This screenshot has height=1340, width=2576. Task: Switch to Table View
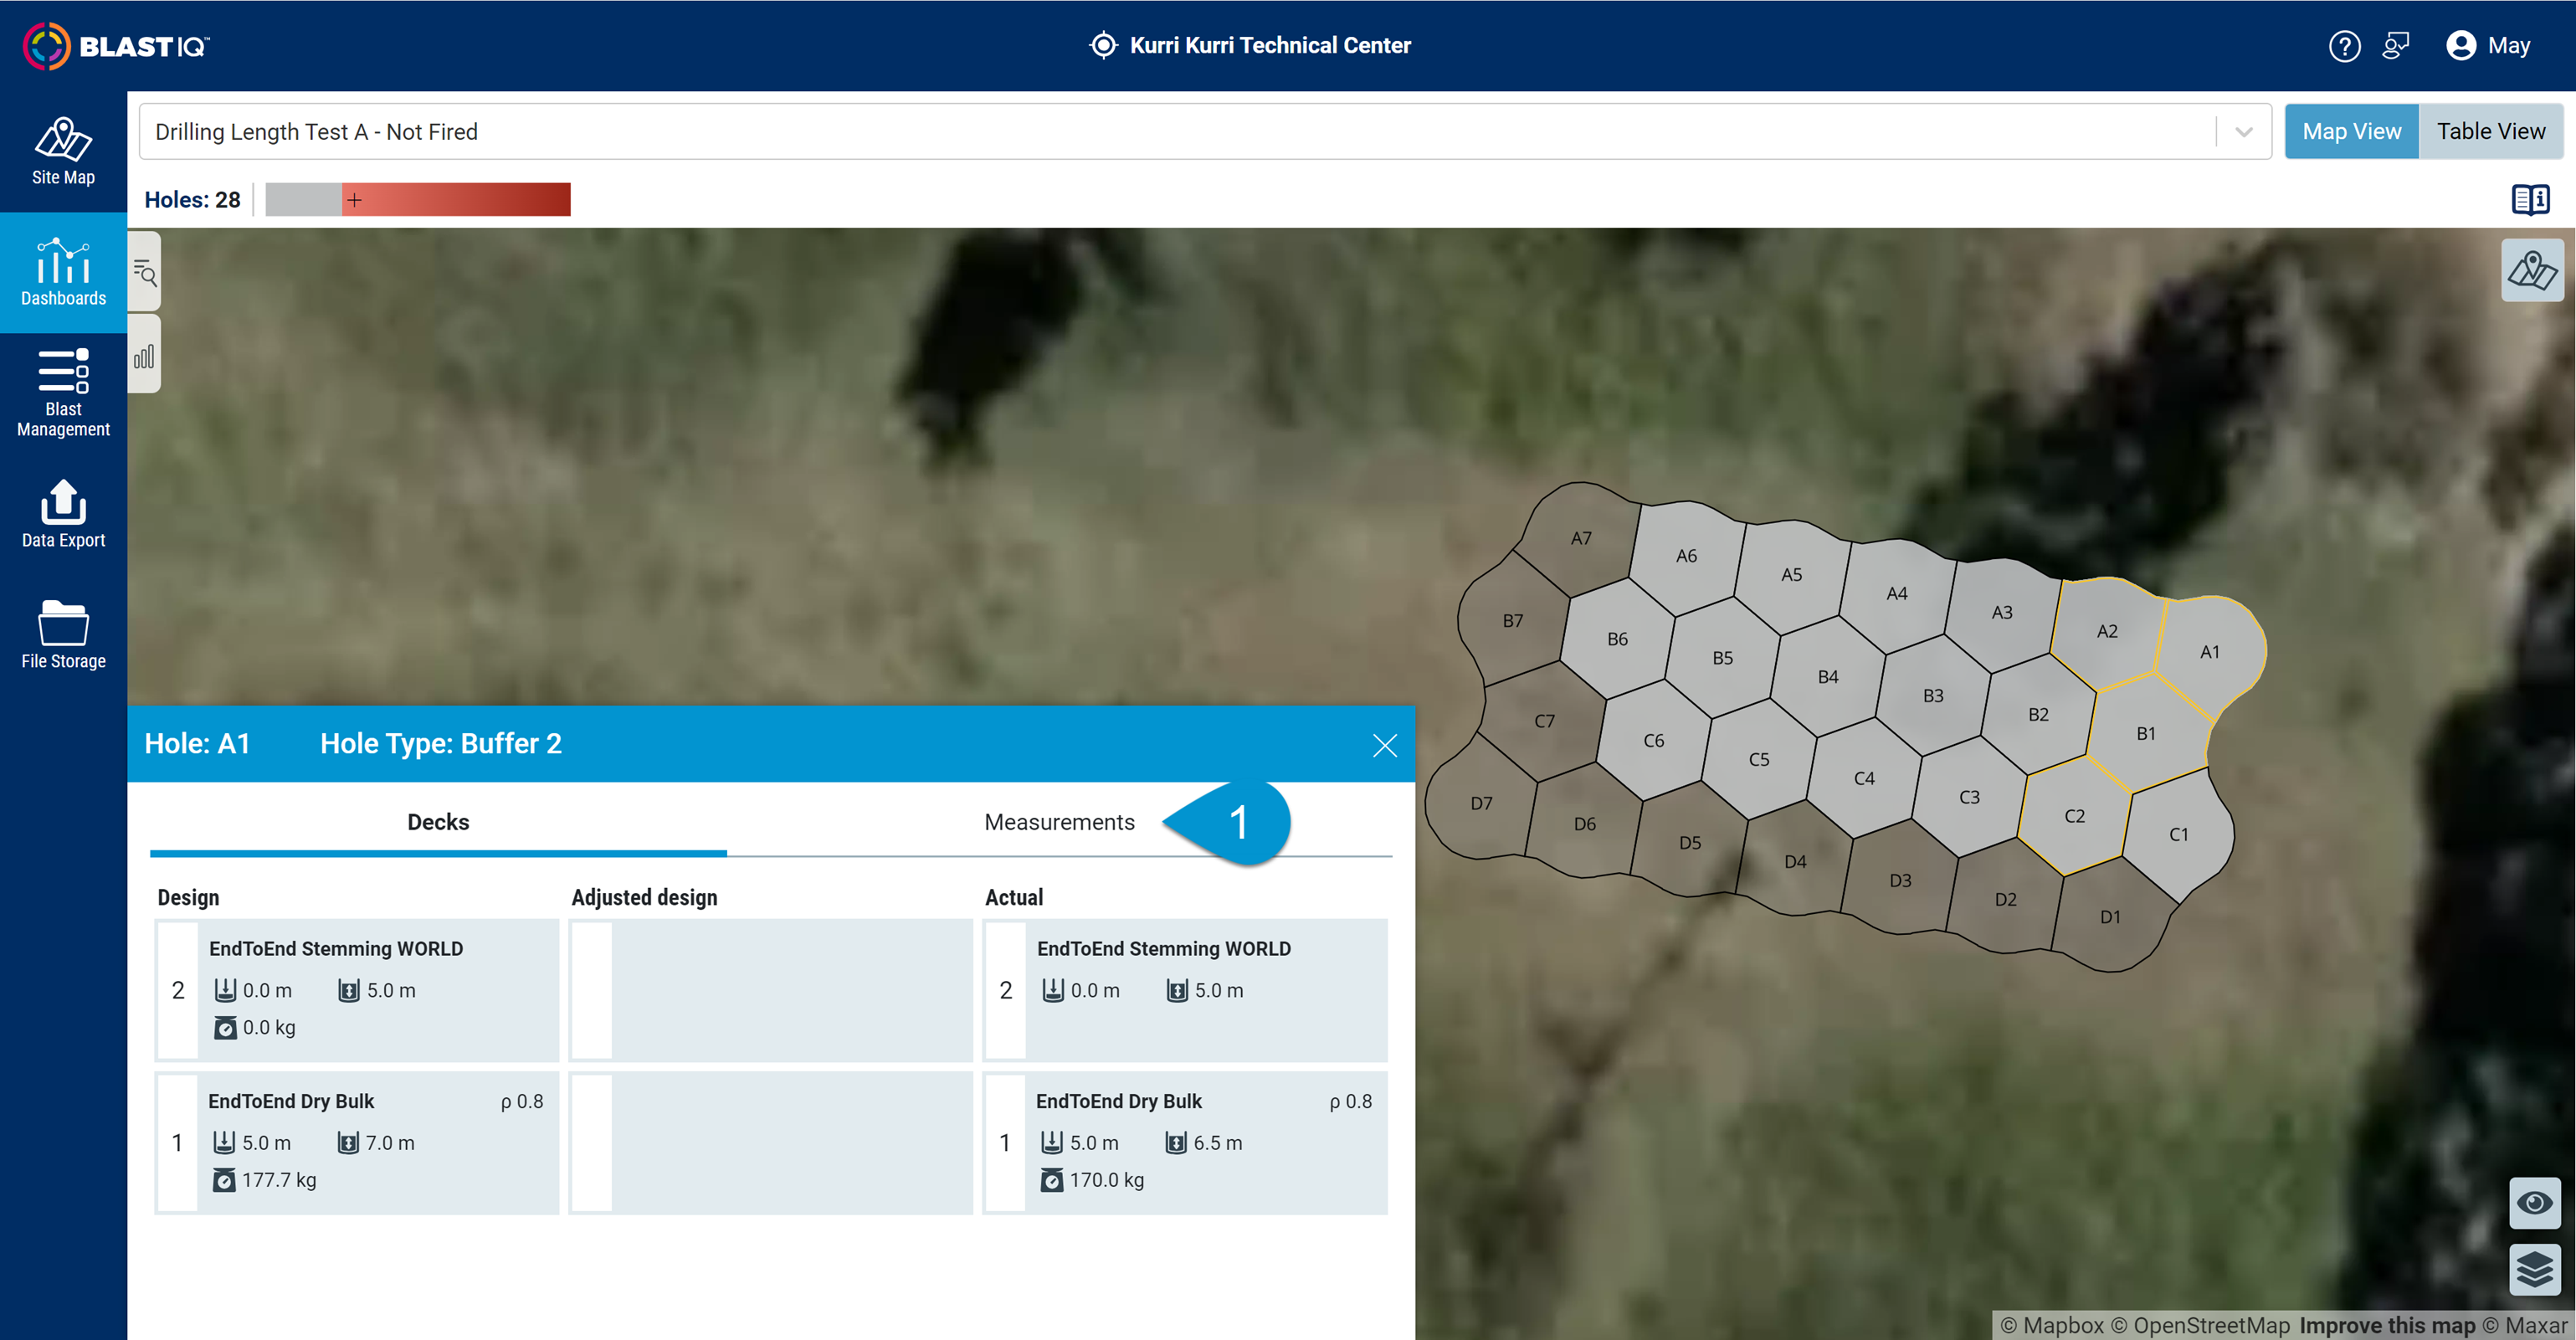[2490, 131]
